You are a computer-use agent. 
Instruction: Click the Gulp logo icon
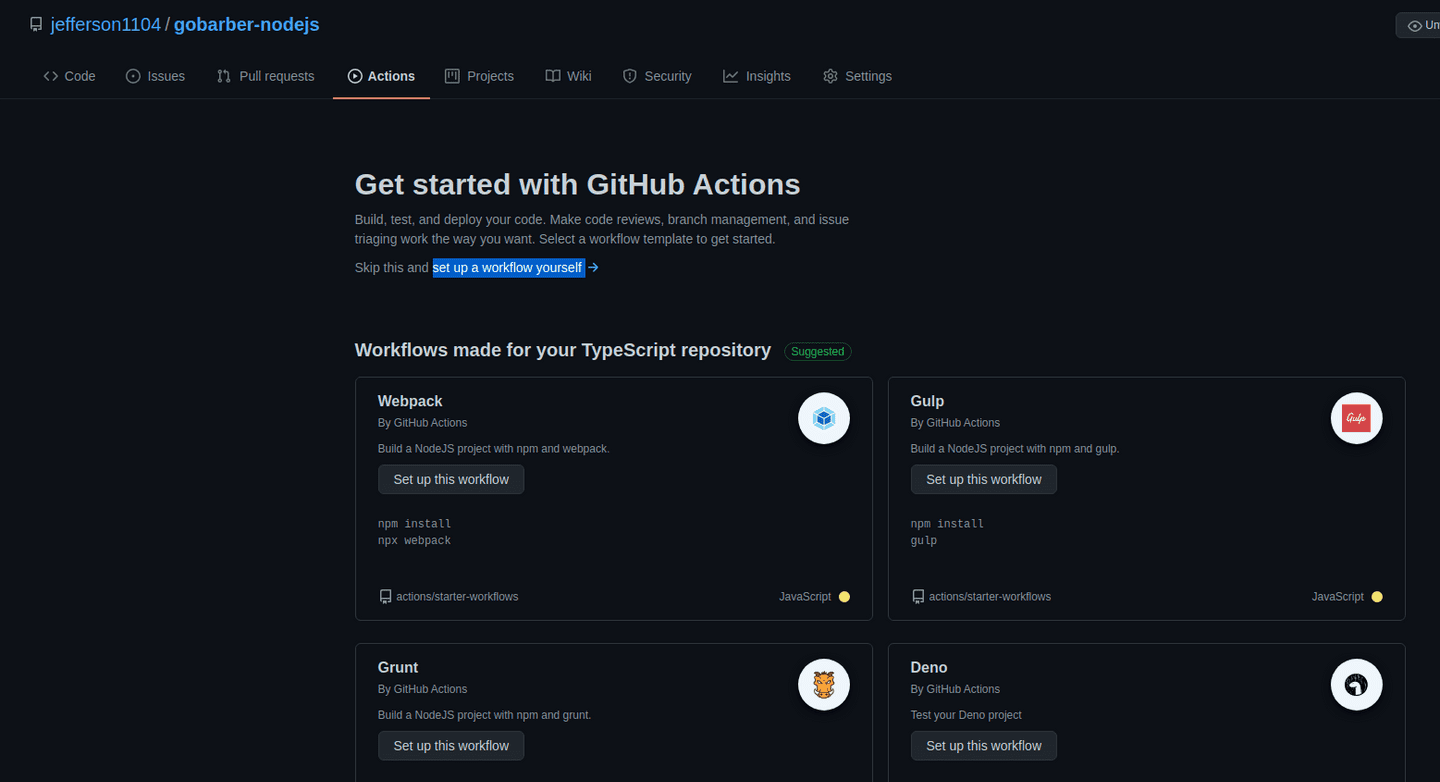point(1357,418)
